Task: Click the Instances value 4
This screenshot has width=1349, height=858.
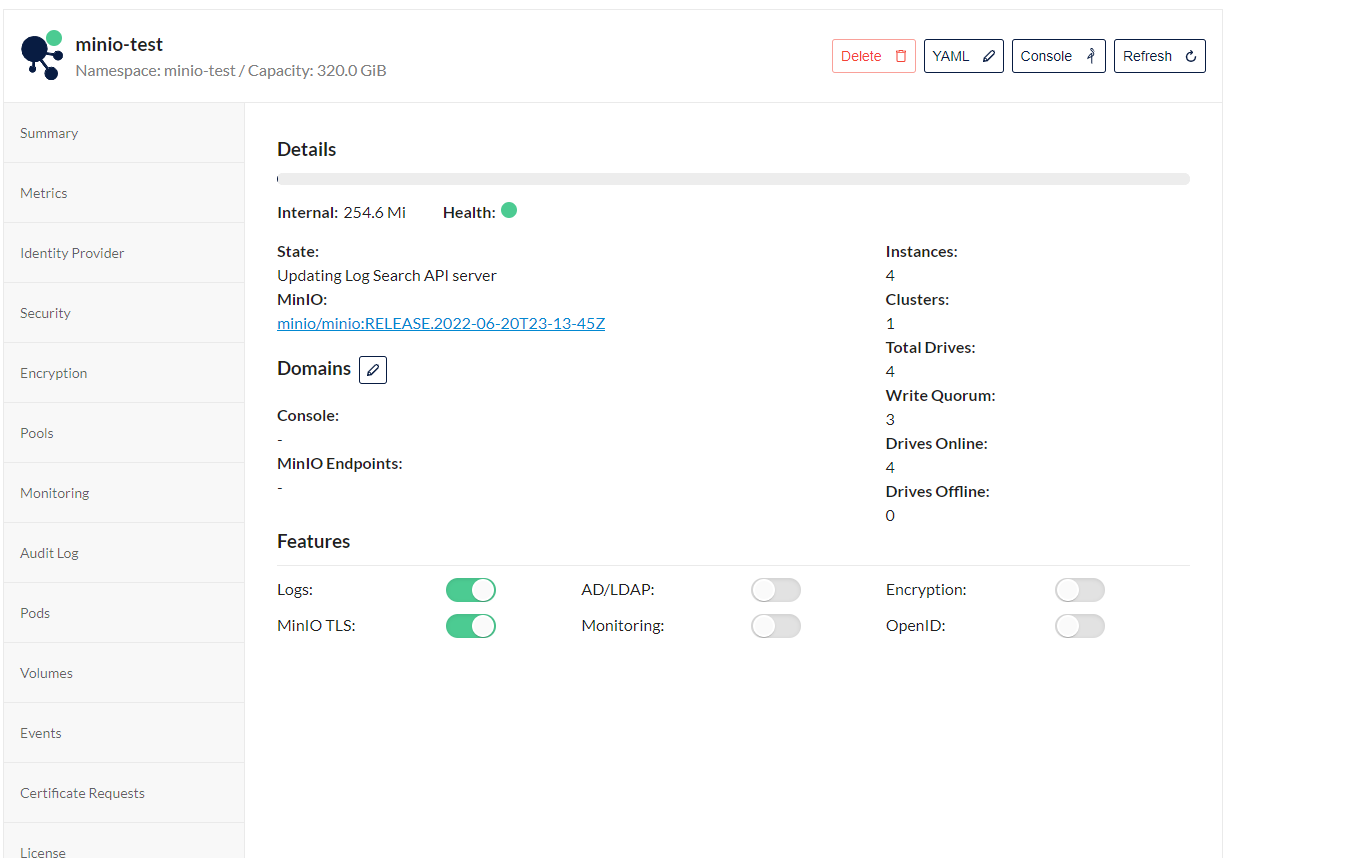Action: pos(890,275)
